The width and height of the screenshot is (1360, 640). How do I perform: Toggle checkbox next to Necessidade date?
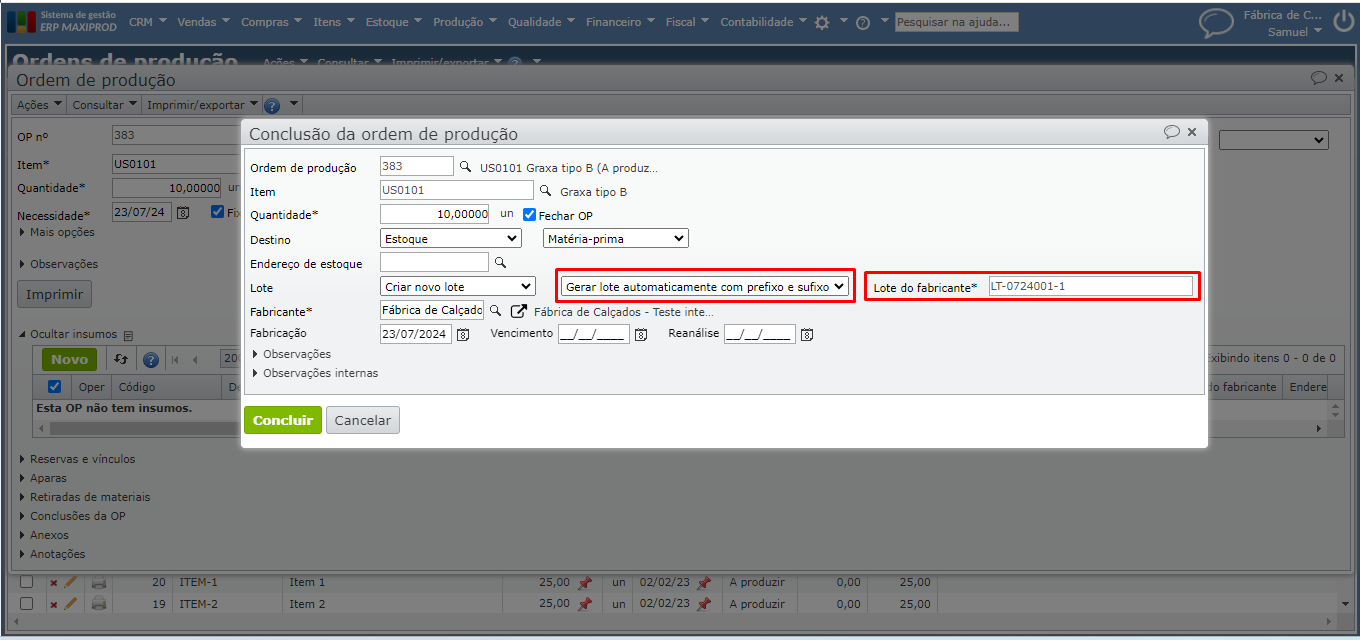217,211
